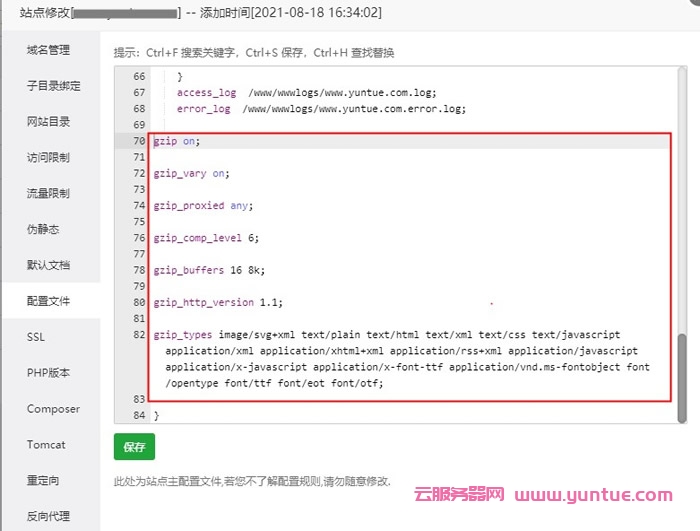The height and width of the screenshot is (531, 700).
Task: Switch to the PHP版本 tab
Action: click(48, 373)
